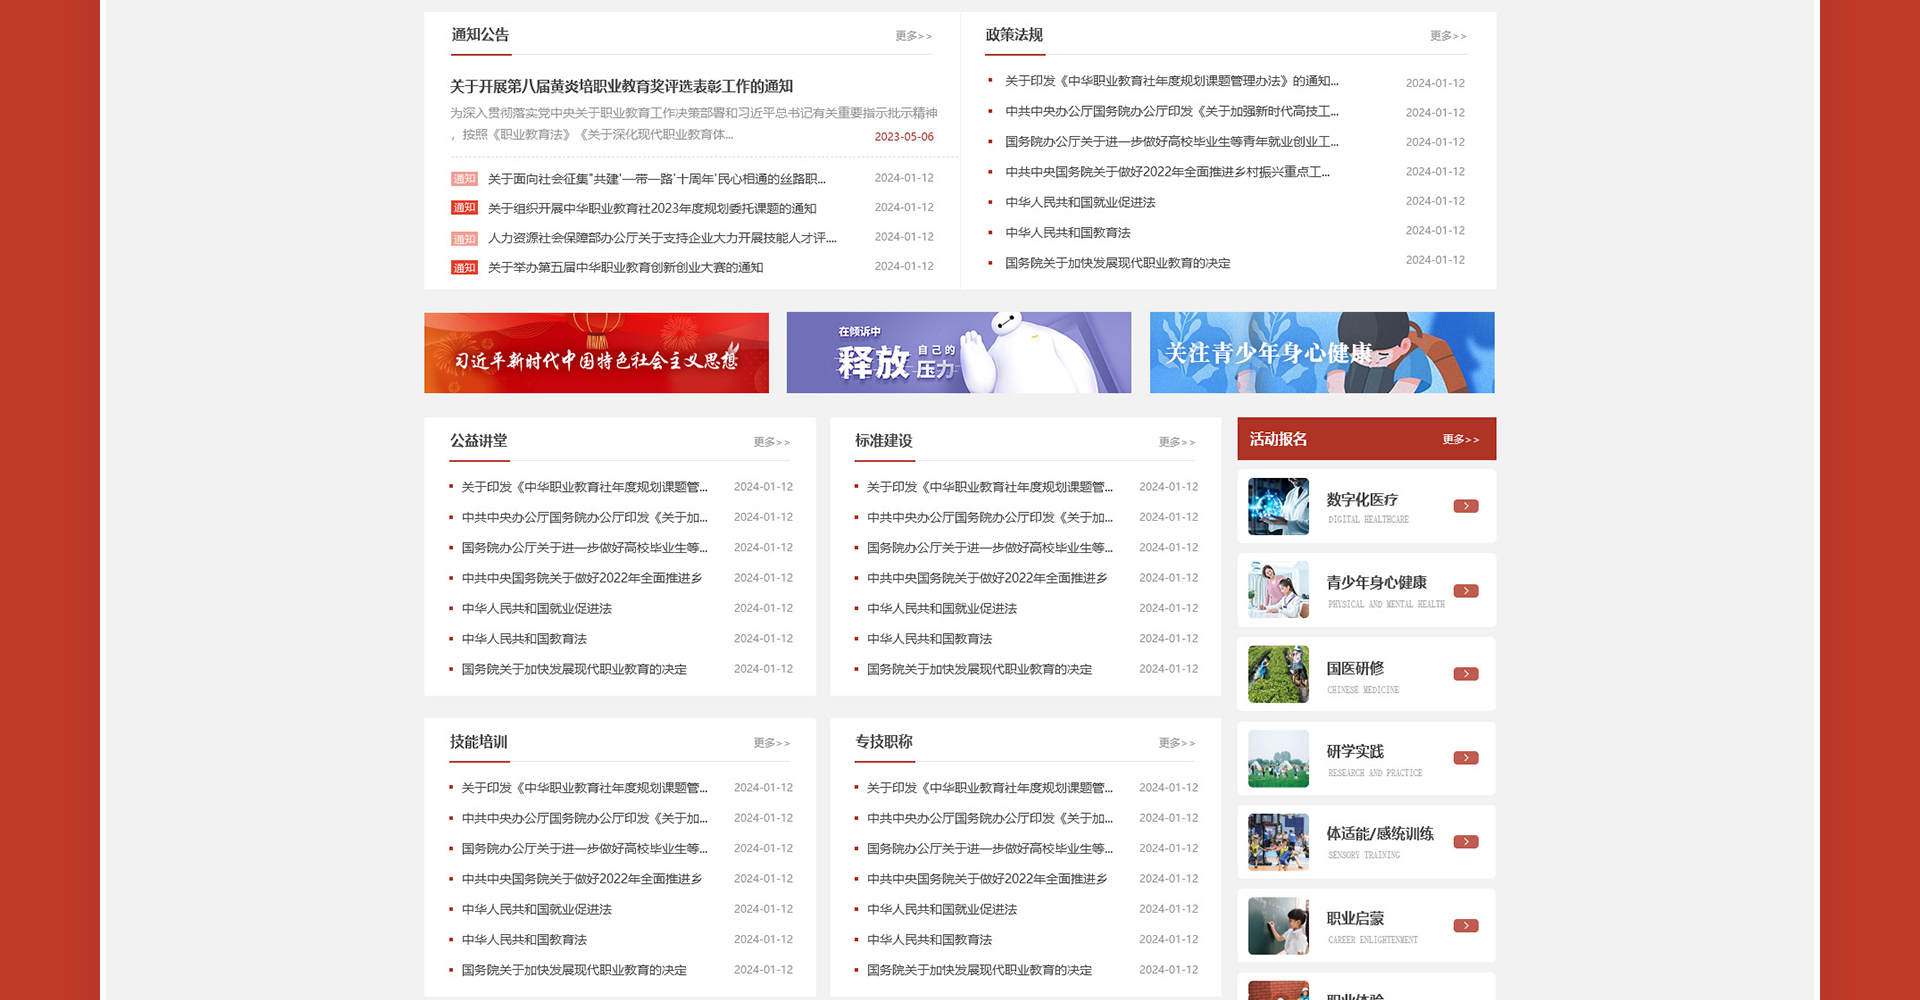
Task: Open the 第八届黄炎培职业教育奖 headline article
Action: (621, 87)
